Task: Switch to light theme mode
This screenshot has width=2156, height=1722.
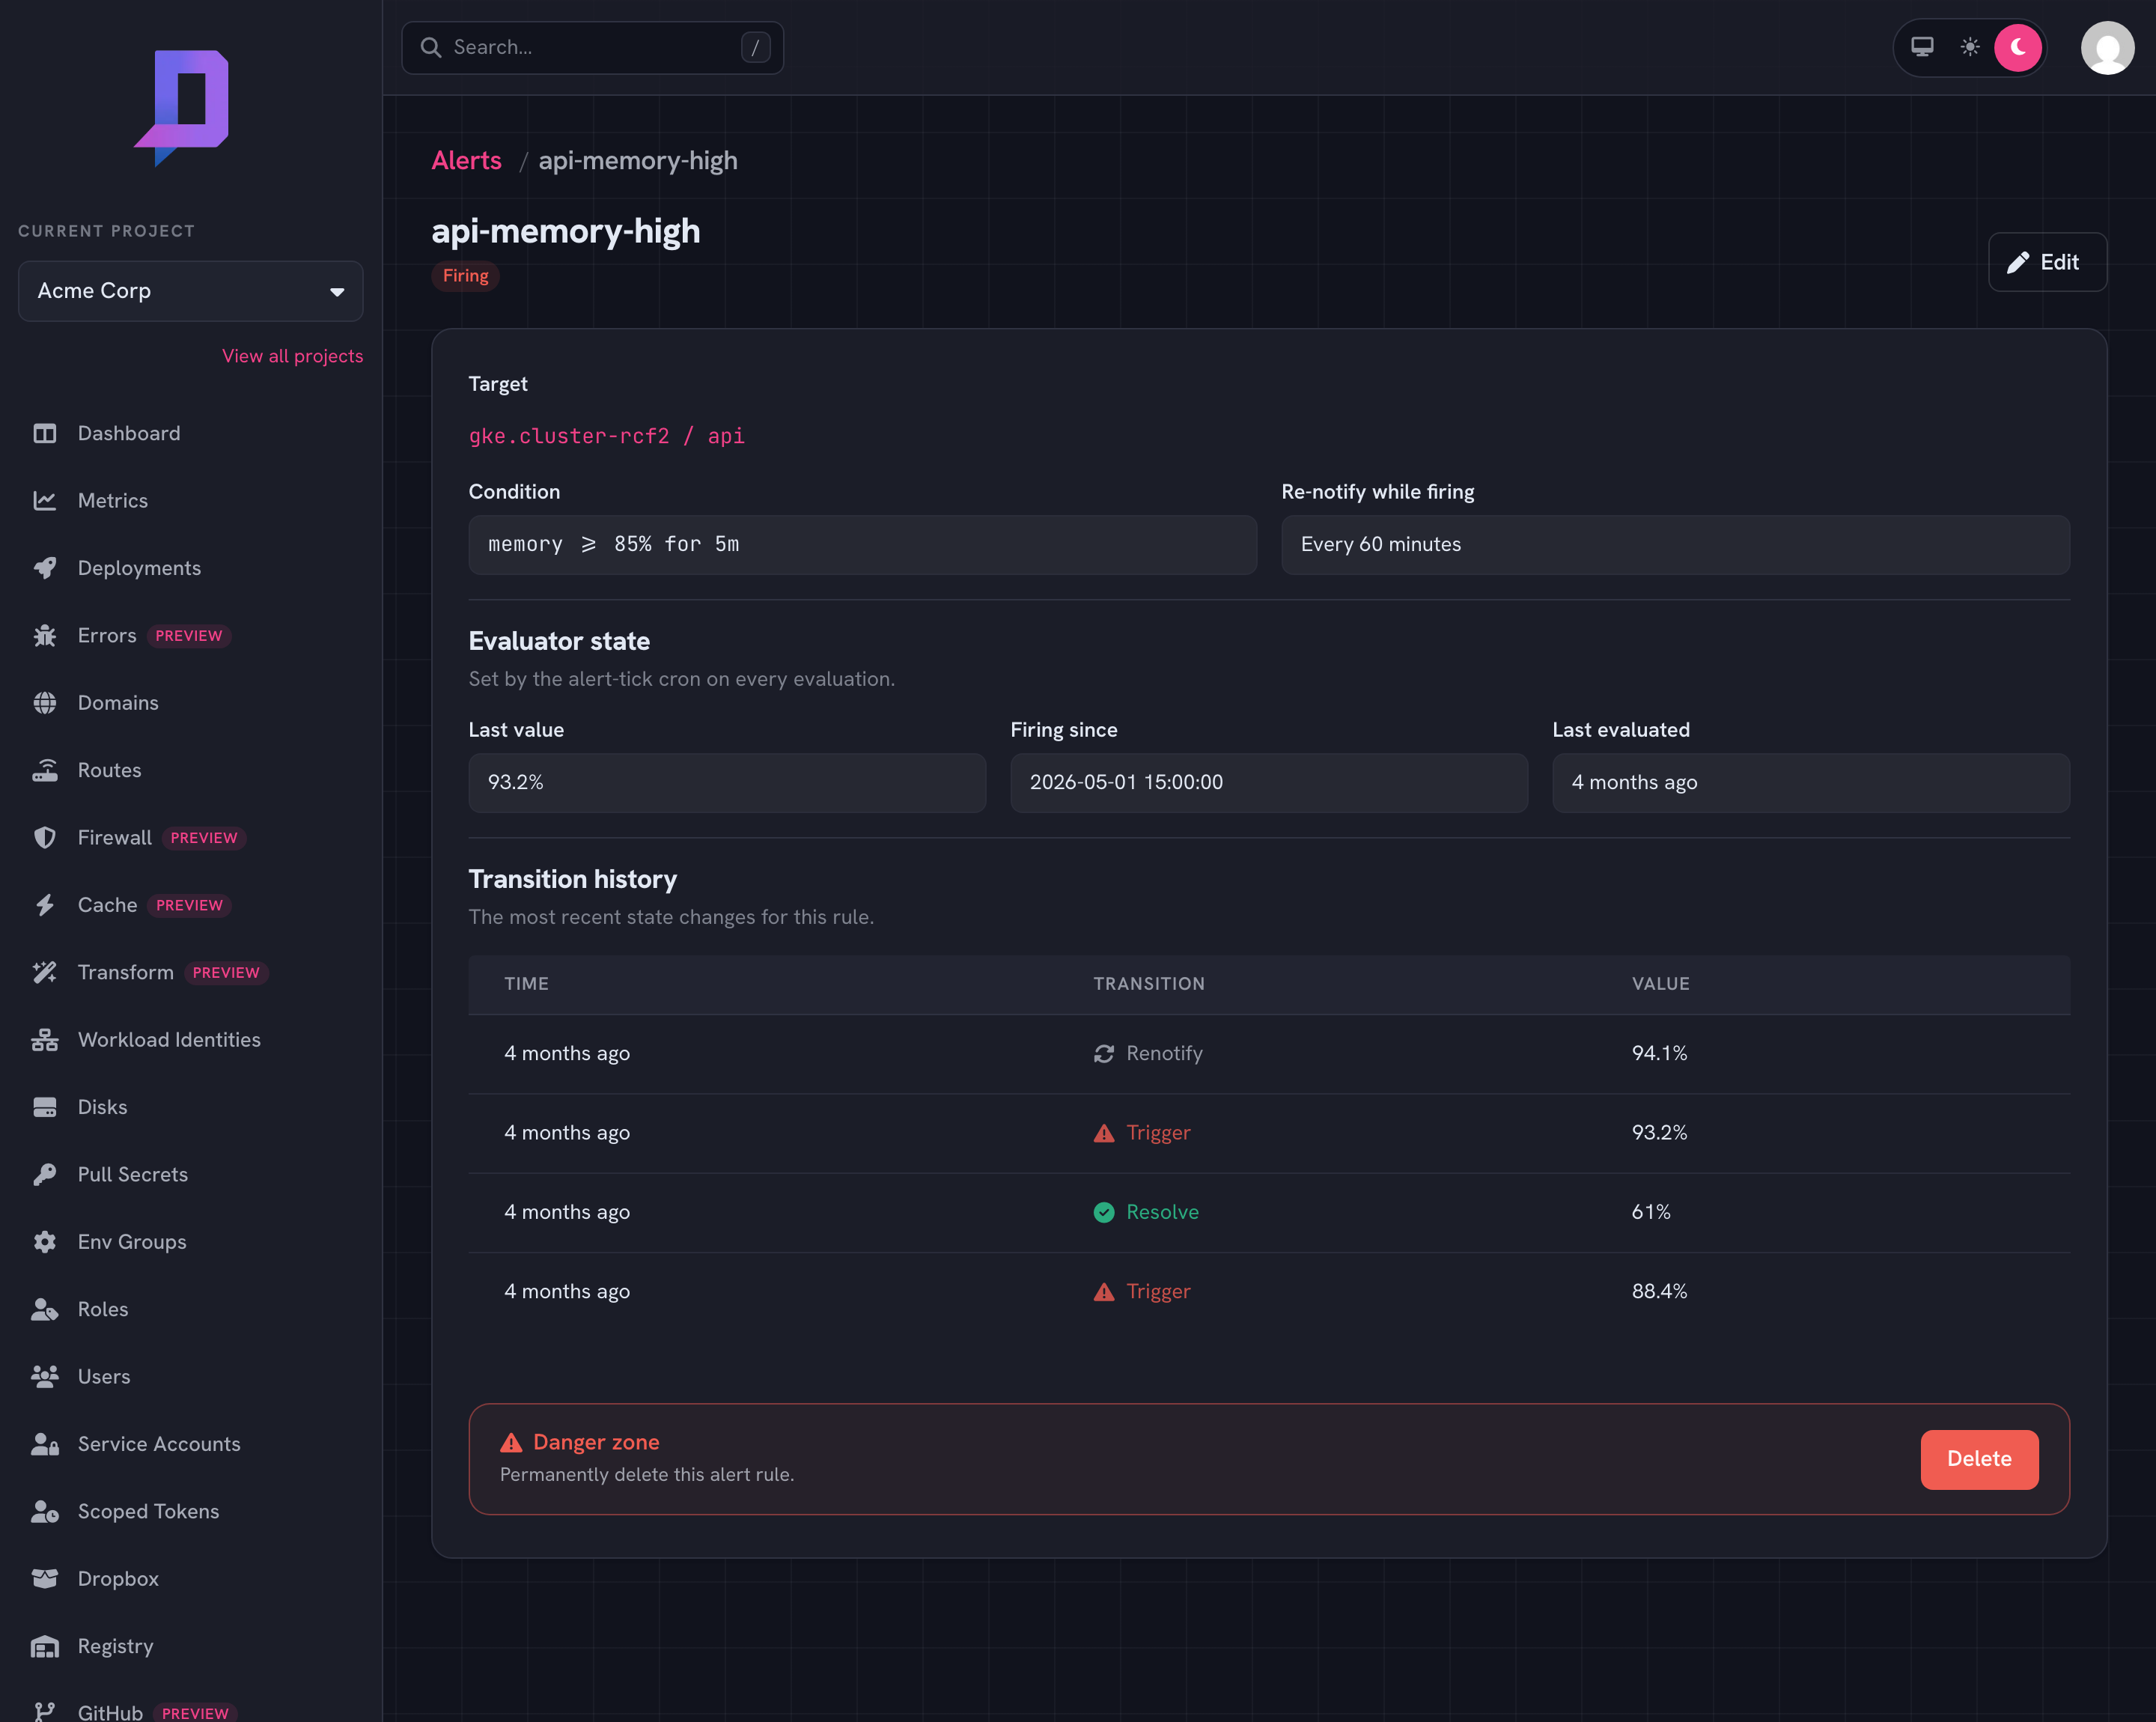Action: [x=1970, y=47]
